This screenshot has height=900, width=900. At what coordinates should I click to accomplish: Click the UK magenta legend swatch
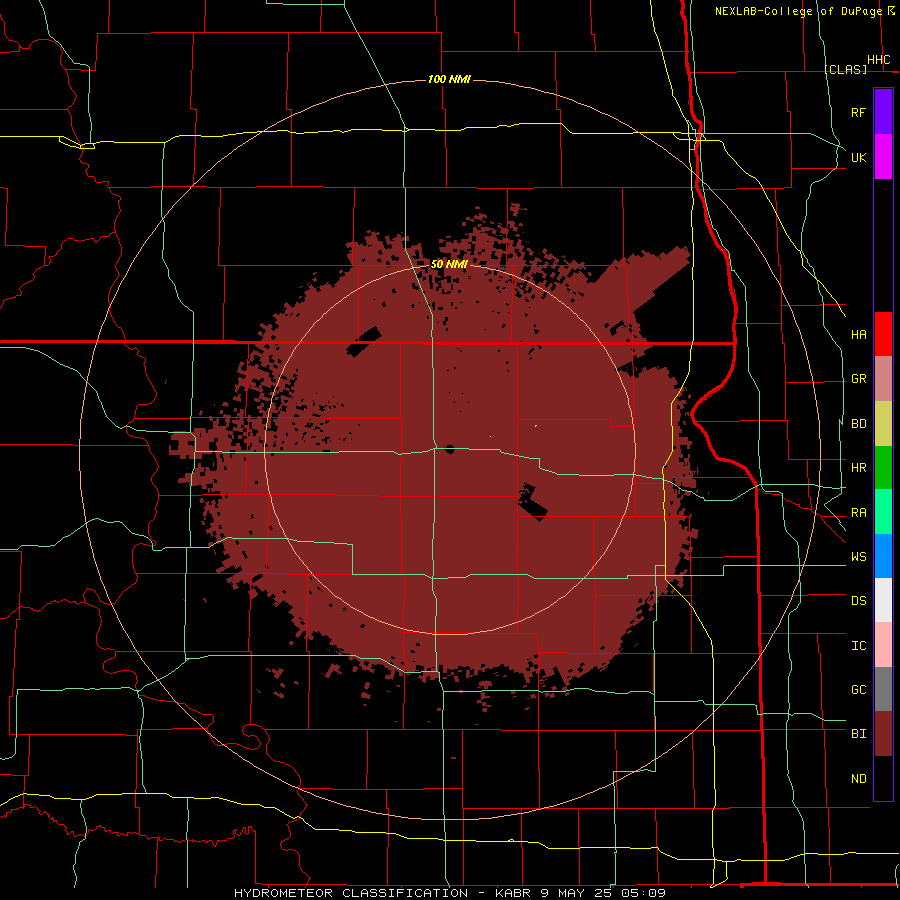(x=883, y=157)
